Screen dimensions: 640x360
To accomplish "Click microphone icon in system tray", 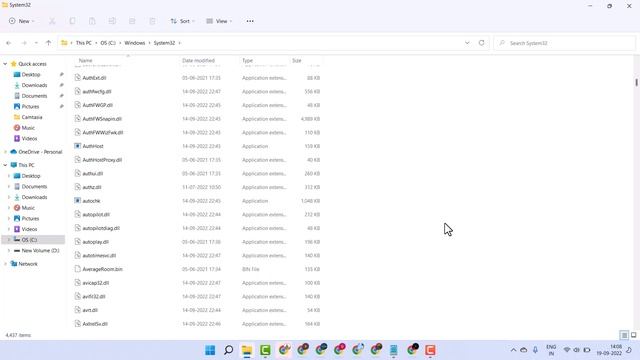I will [535, 350].
